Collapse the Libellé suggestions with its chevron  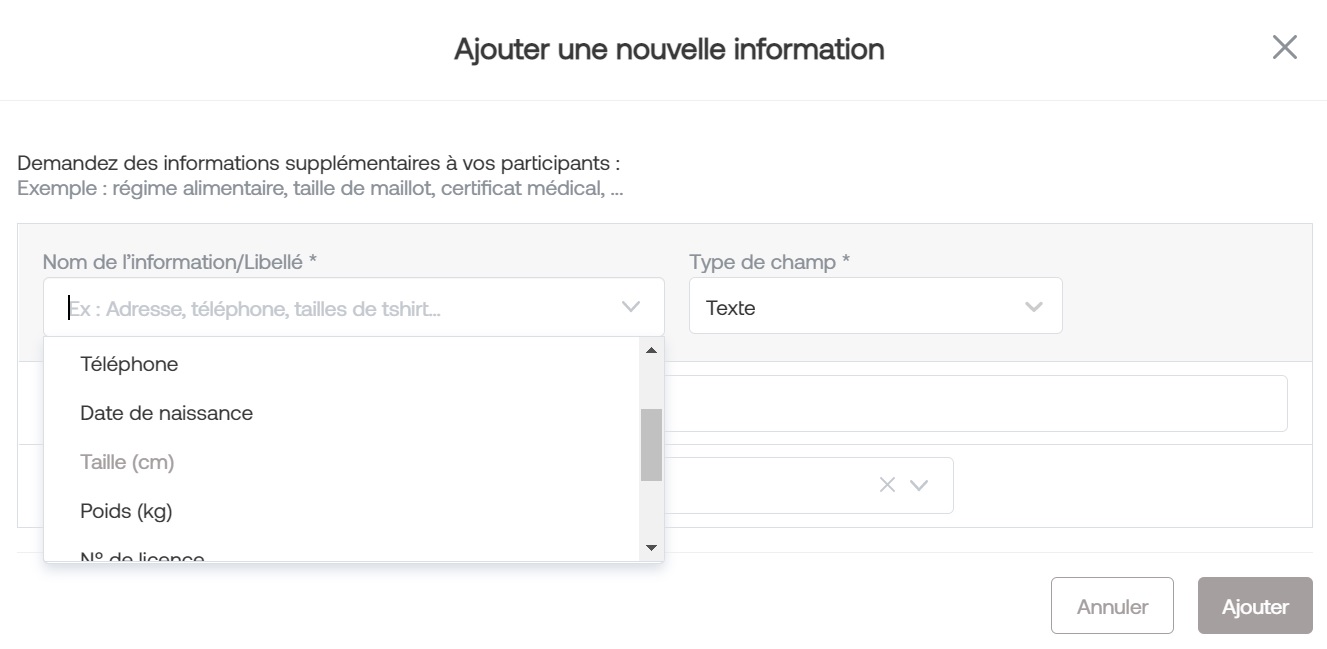[x=631, y=307]
